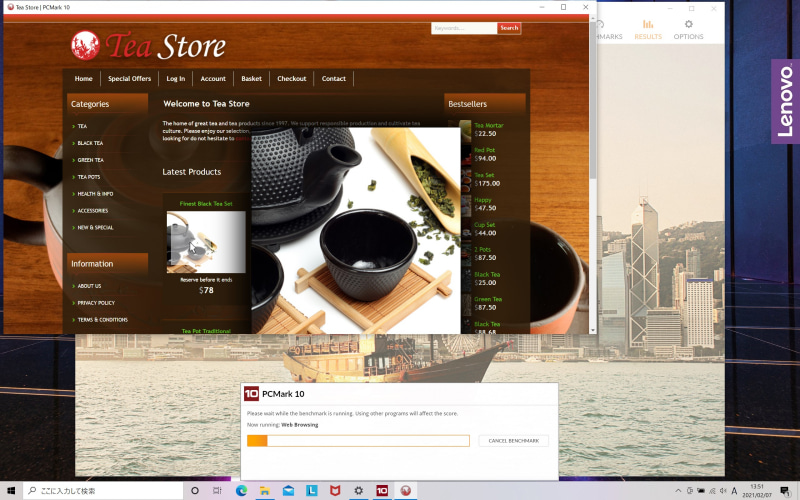Open the ACCESSORIES category
The height and width of the screenshot is (500, 800).
92,210
